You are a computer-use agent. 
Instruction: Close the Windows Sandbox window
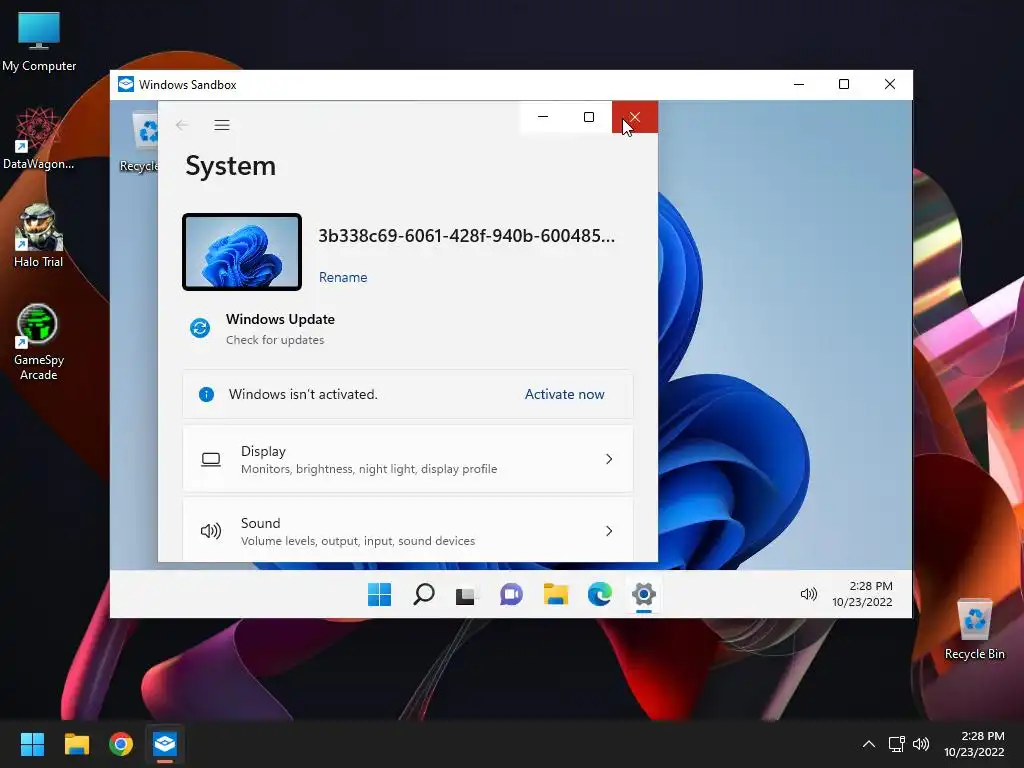click(x=889, y=84)
